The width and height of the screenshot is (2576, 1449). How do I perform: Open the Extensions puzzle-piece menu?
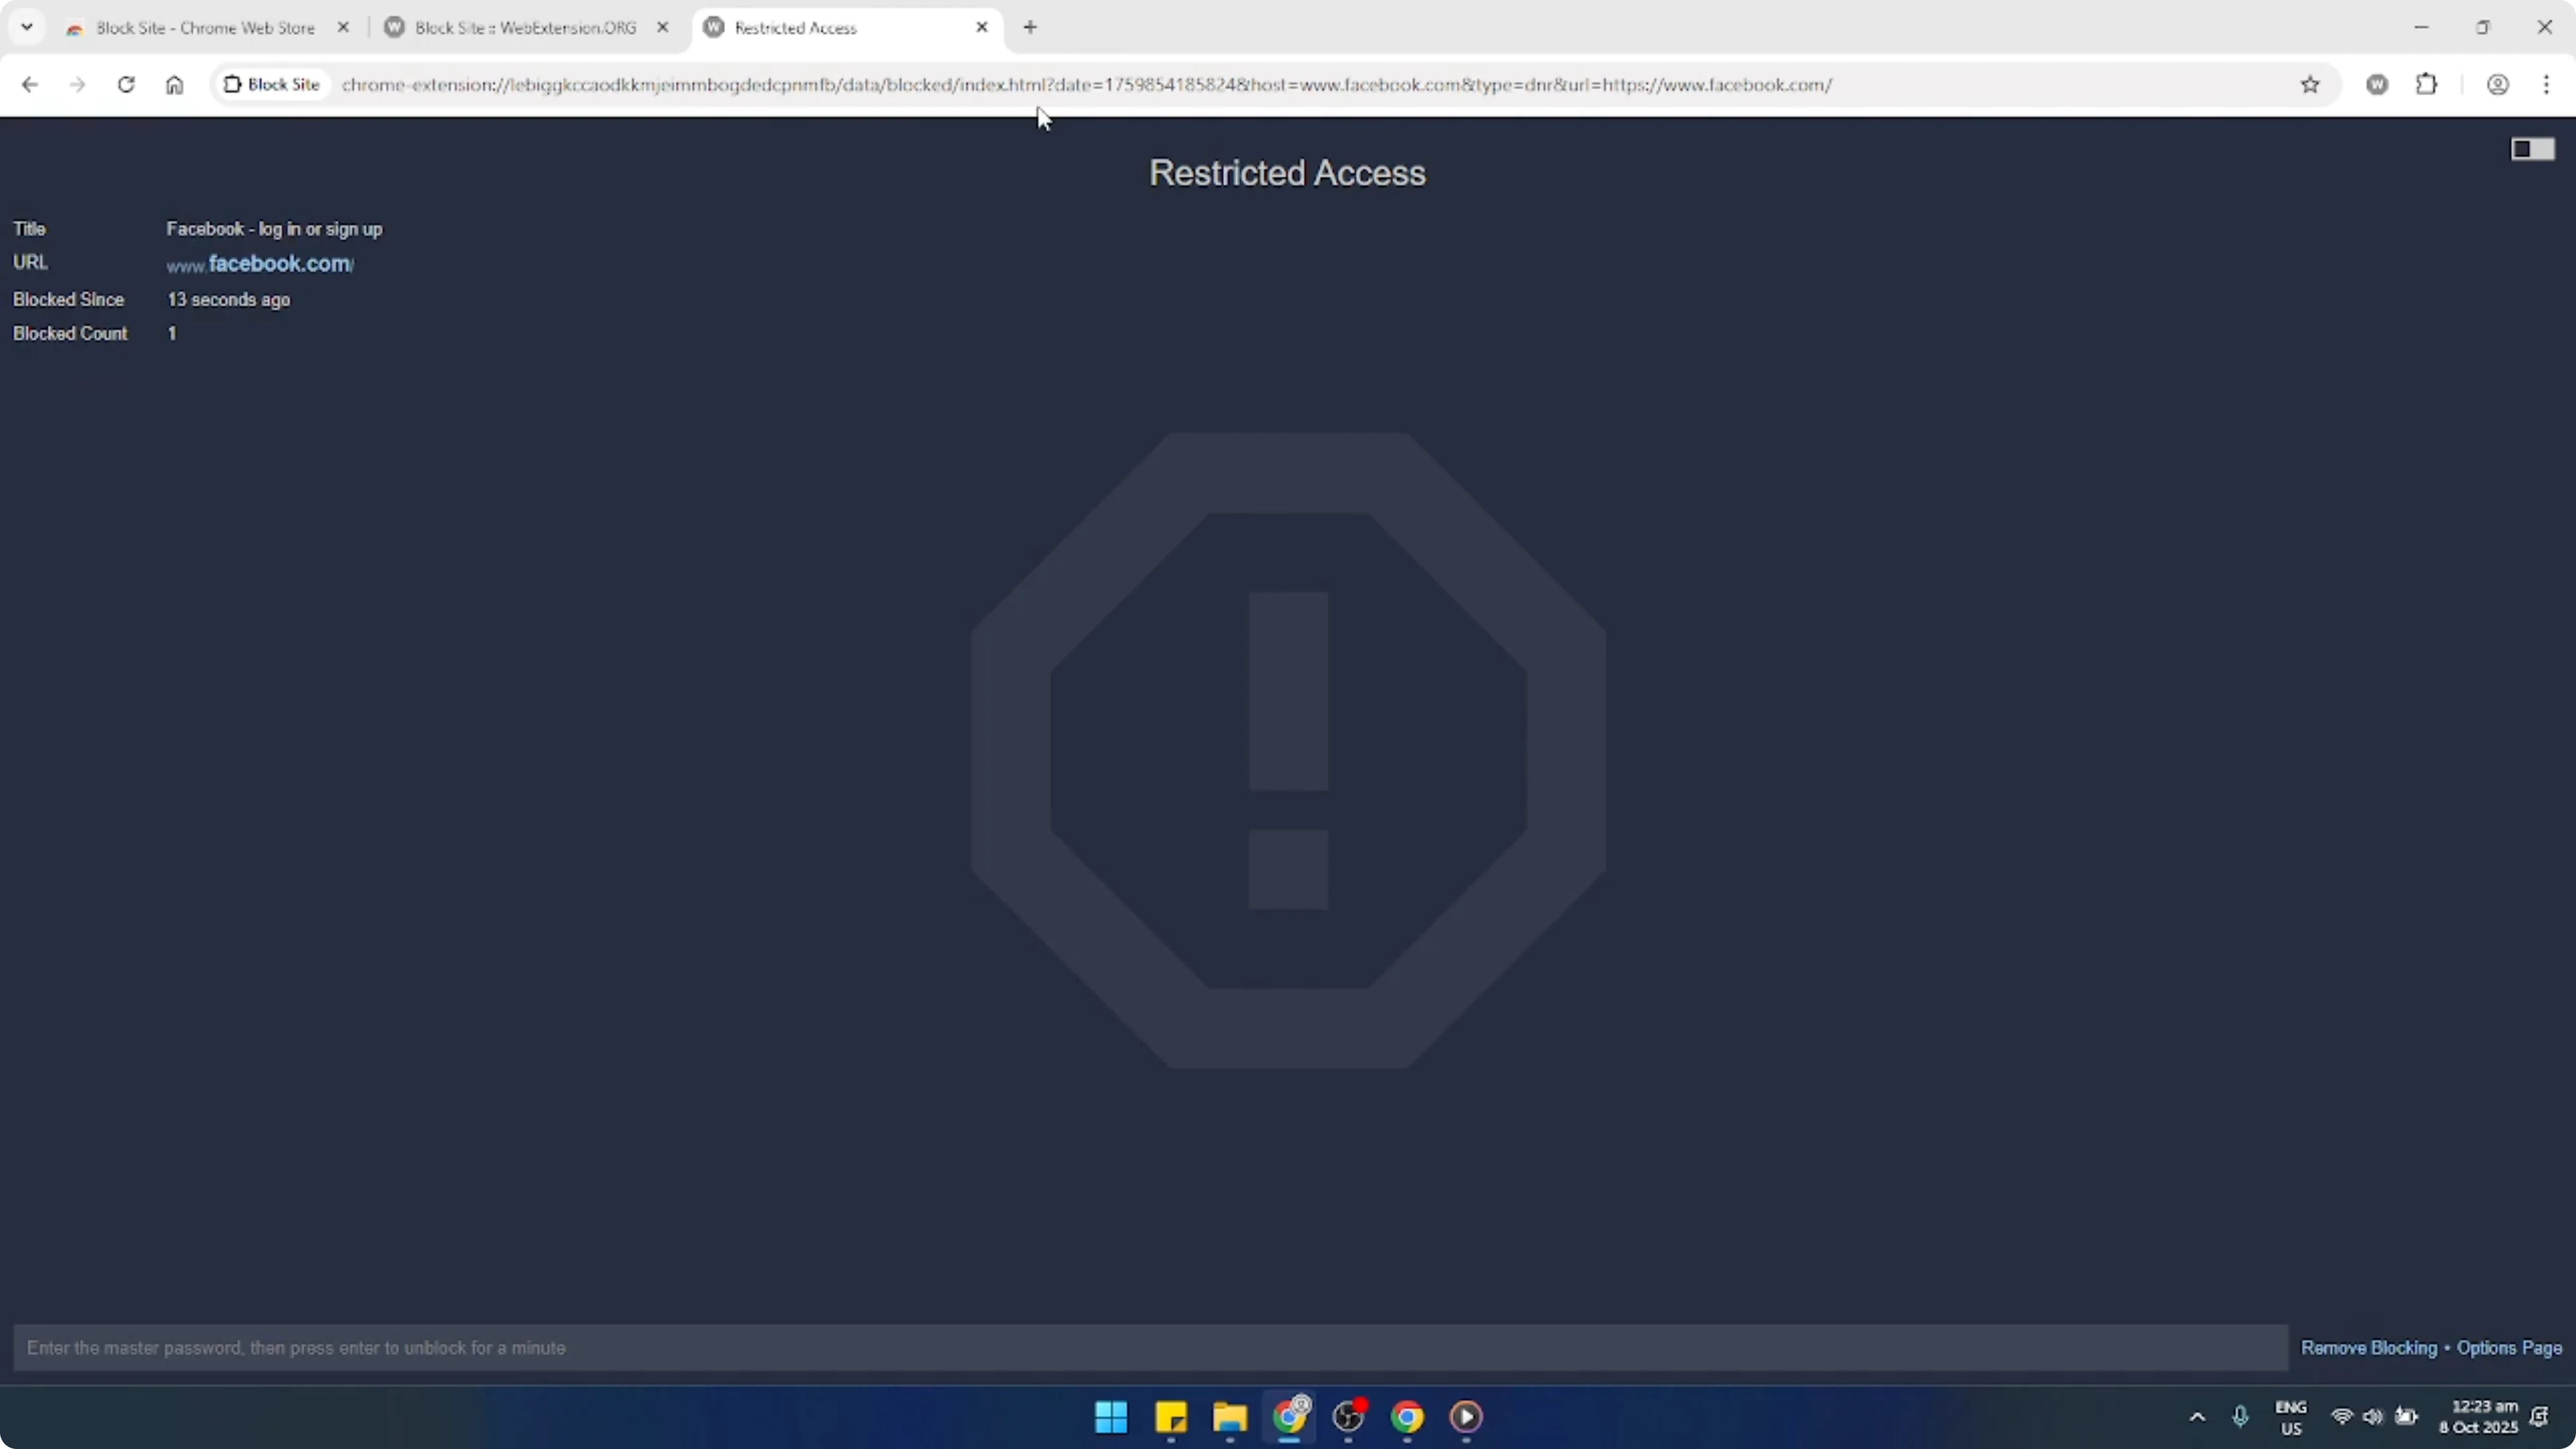point(2427,85)
